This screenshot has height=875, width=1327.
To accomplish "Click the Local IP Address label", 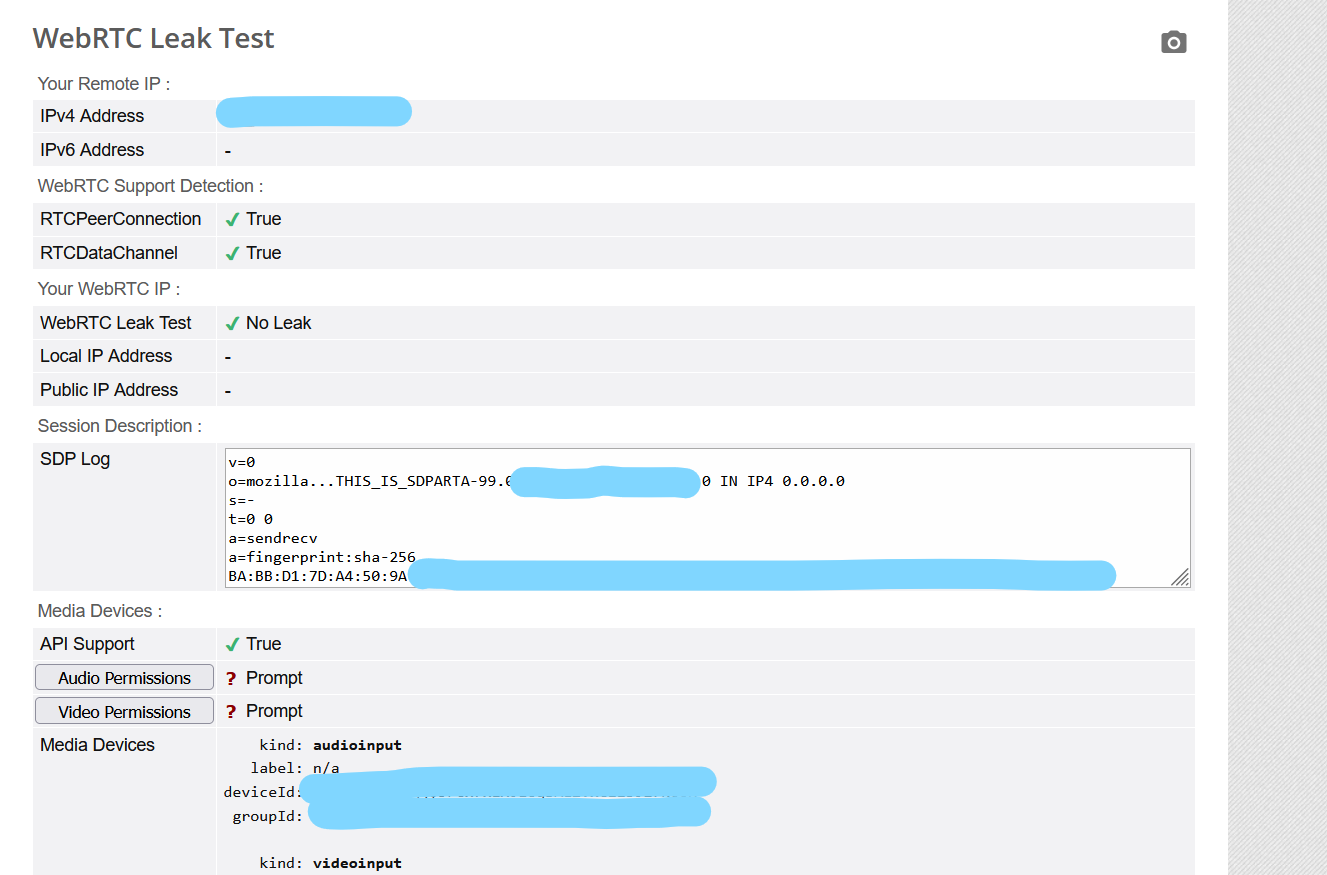I will (106, 356).
